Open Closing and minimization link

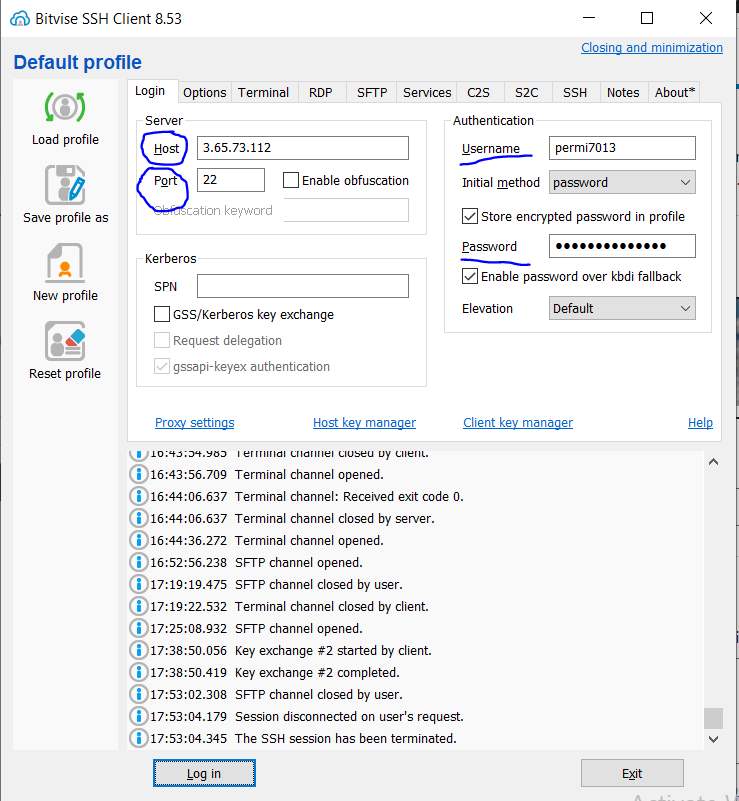652,48
